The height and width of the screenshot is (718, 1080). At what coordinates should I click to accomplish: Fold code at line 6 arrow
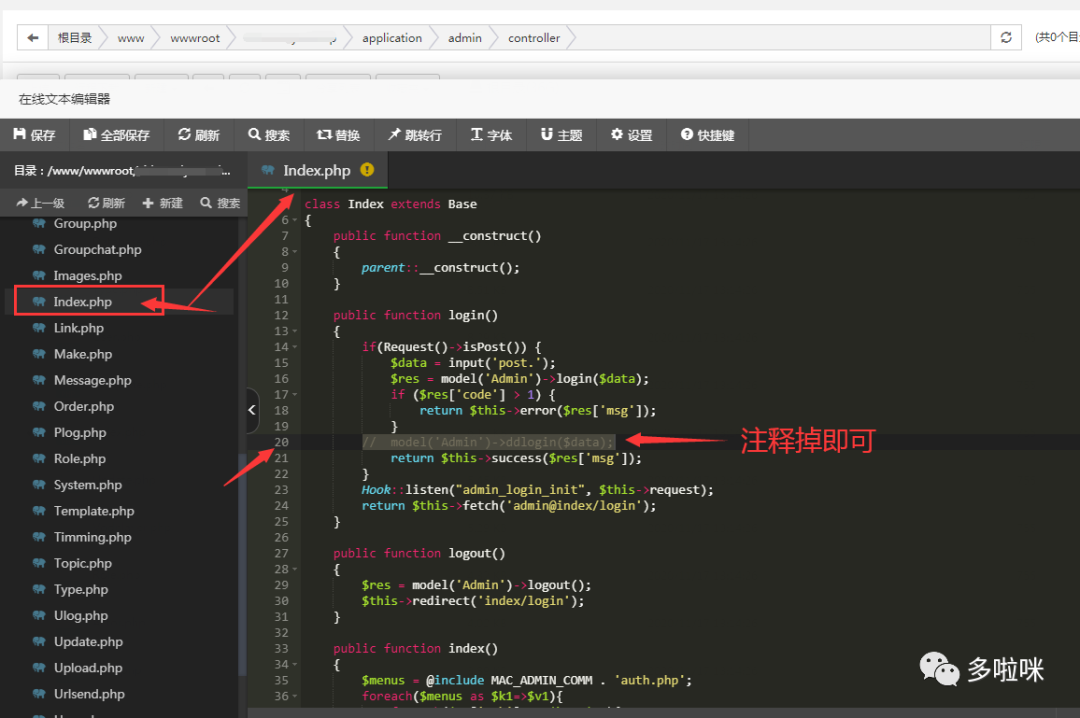(295, 220)
